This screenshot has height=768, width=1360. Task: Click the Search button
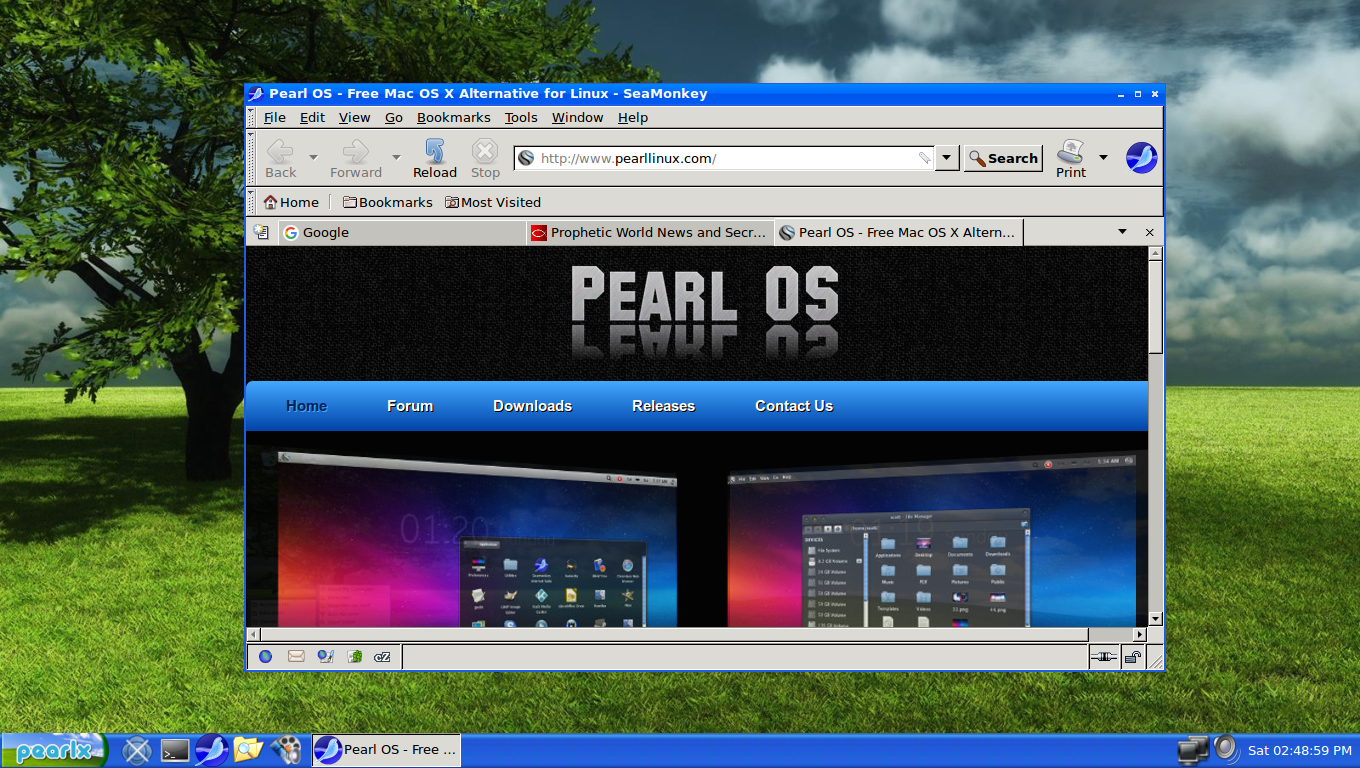1002,157
